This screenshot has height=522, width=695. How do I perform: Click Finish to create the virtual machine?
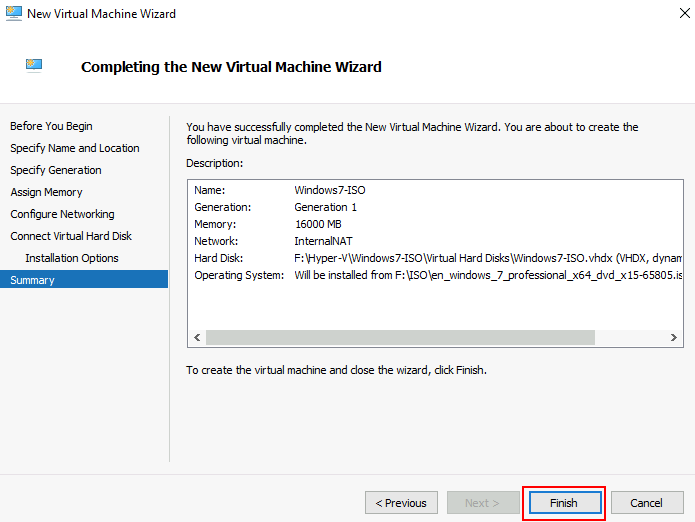click(563, 503)
